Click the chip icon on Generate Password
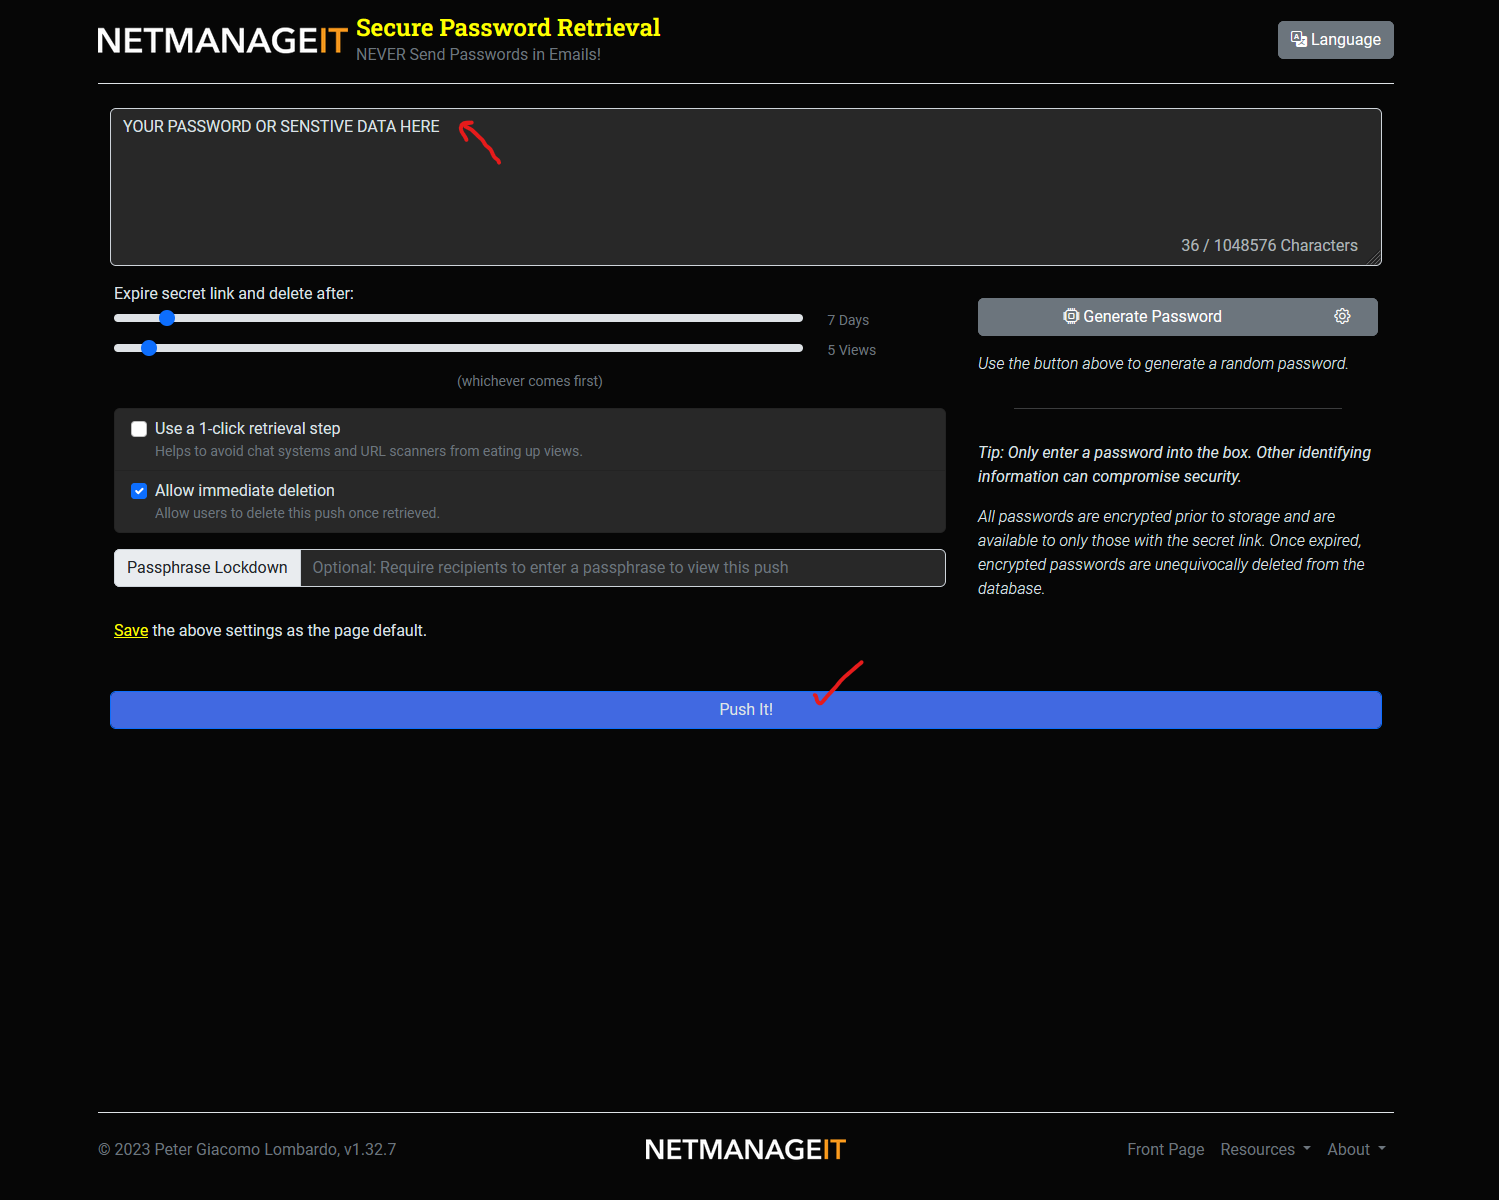 (x=1070, y=316)
